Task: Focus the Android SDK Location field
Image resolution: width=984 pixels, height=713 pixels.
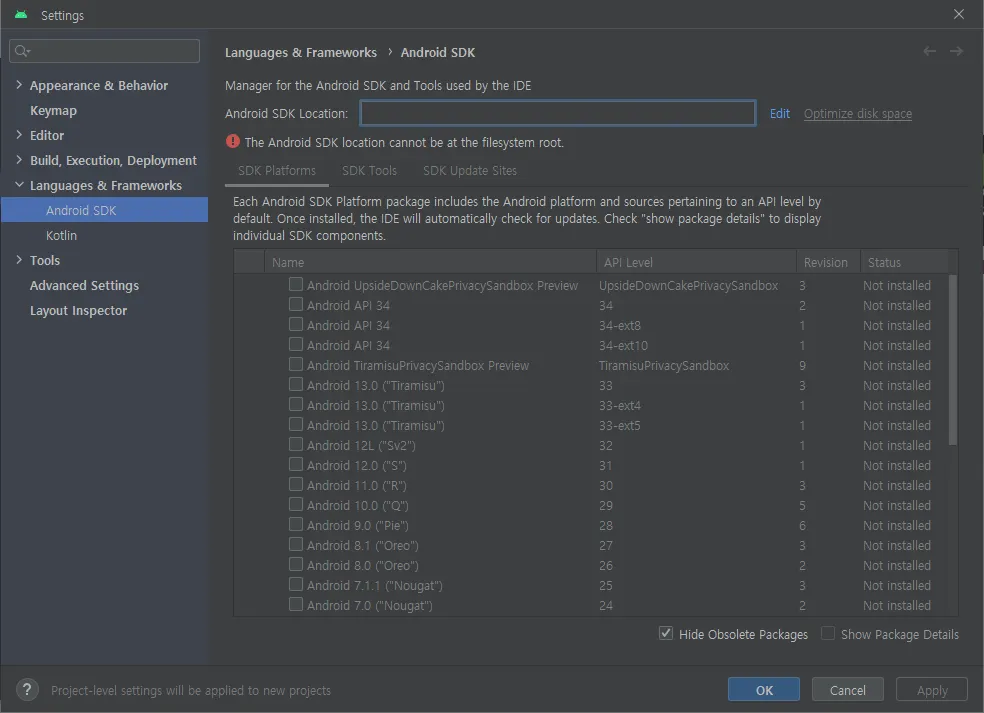Action: (x=557, y=113)
